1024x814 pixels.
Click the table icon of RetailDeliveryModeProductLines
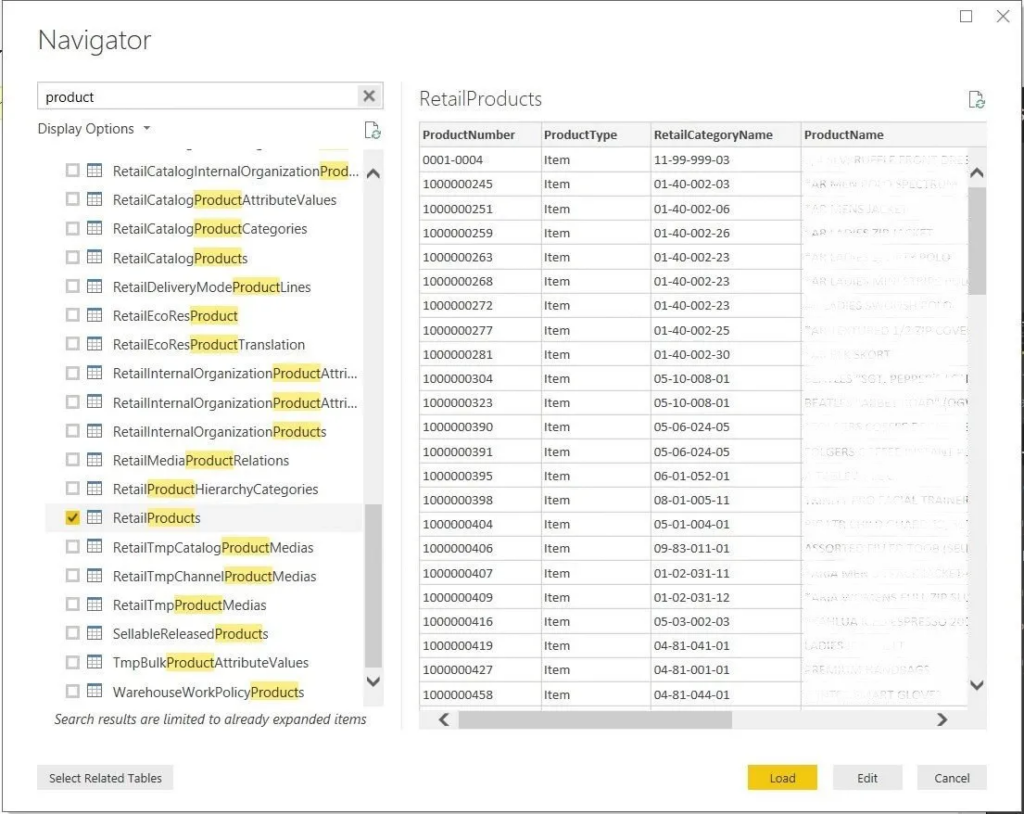coord(95,286)
